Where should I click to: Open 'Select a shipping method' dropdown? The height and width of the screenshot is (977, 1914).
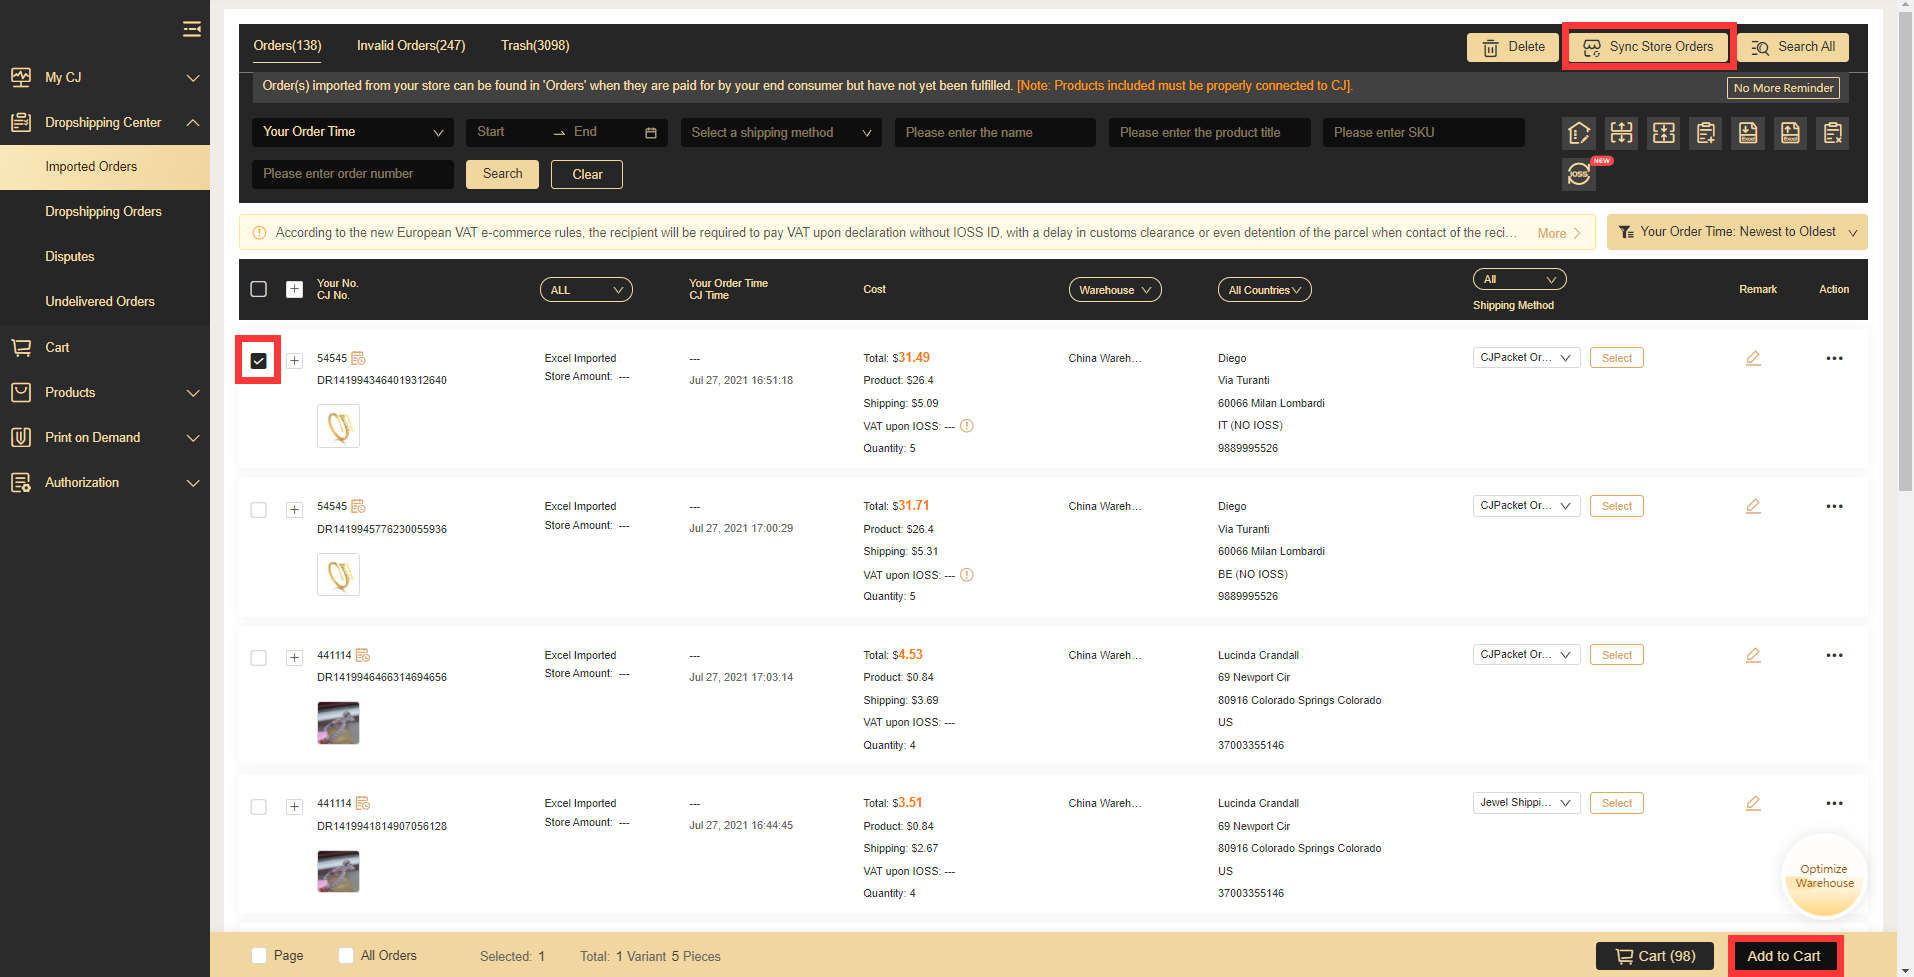pyautogui.click(x=781, y=133)
